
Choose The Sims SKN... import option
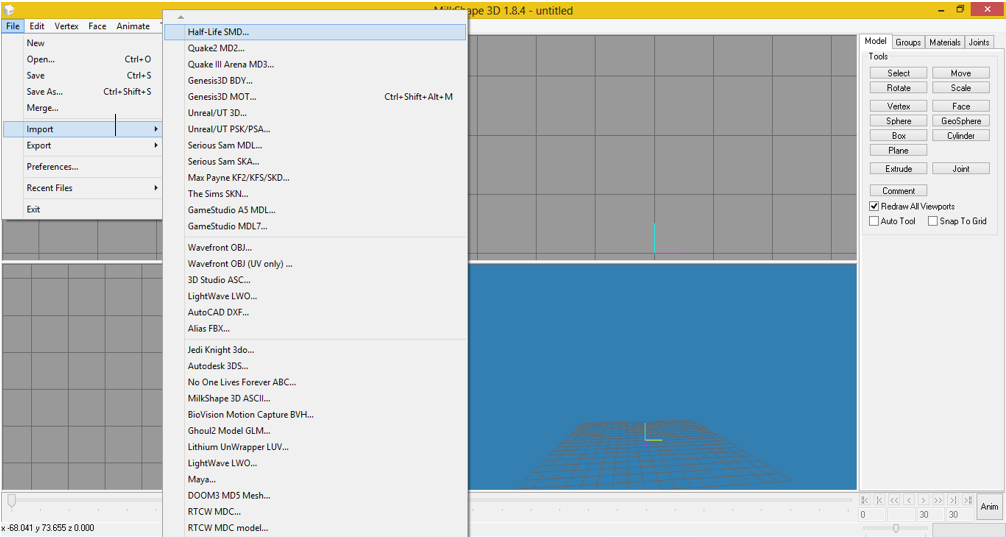pos(315,194)
